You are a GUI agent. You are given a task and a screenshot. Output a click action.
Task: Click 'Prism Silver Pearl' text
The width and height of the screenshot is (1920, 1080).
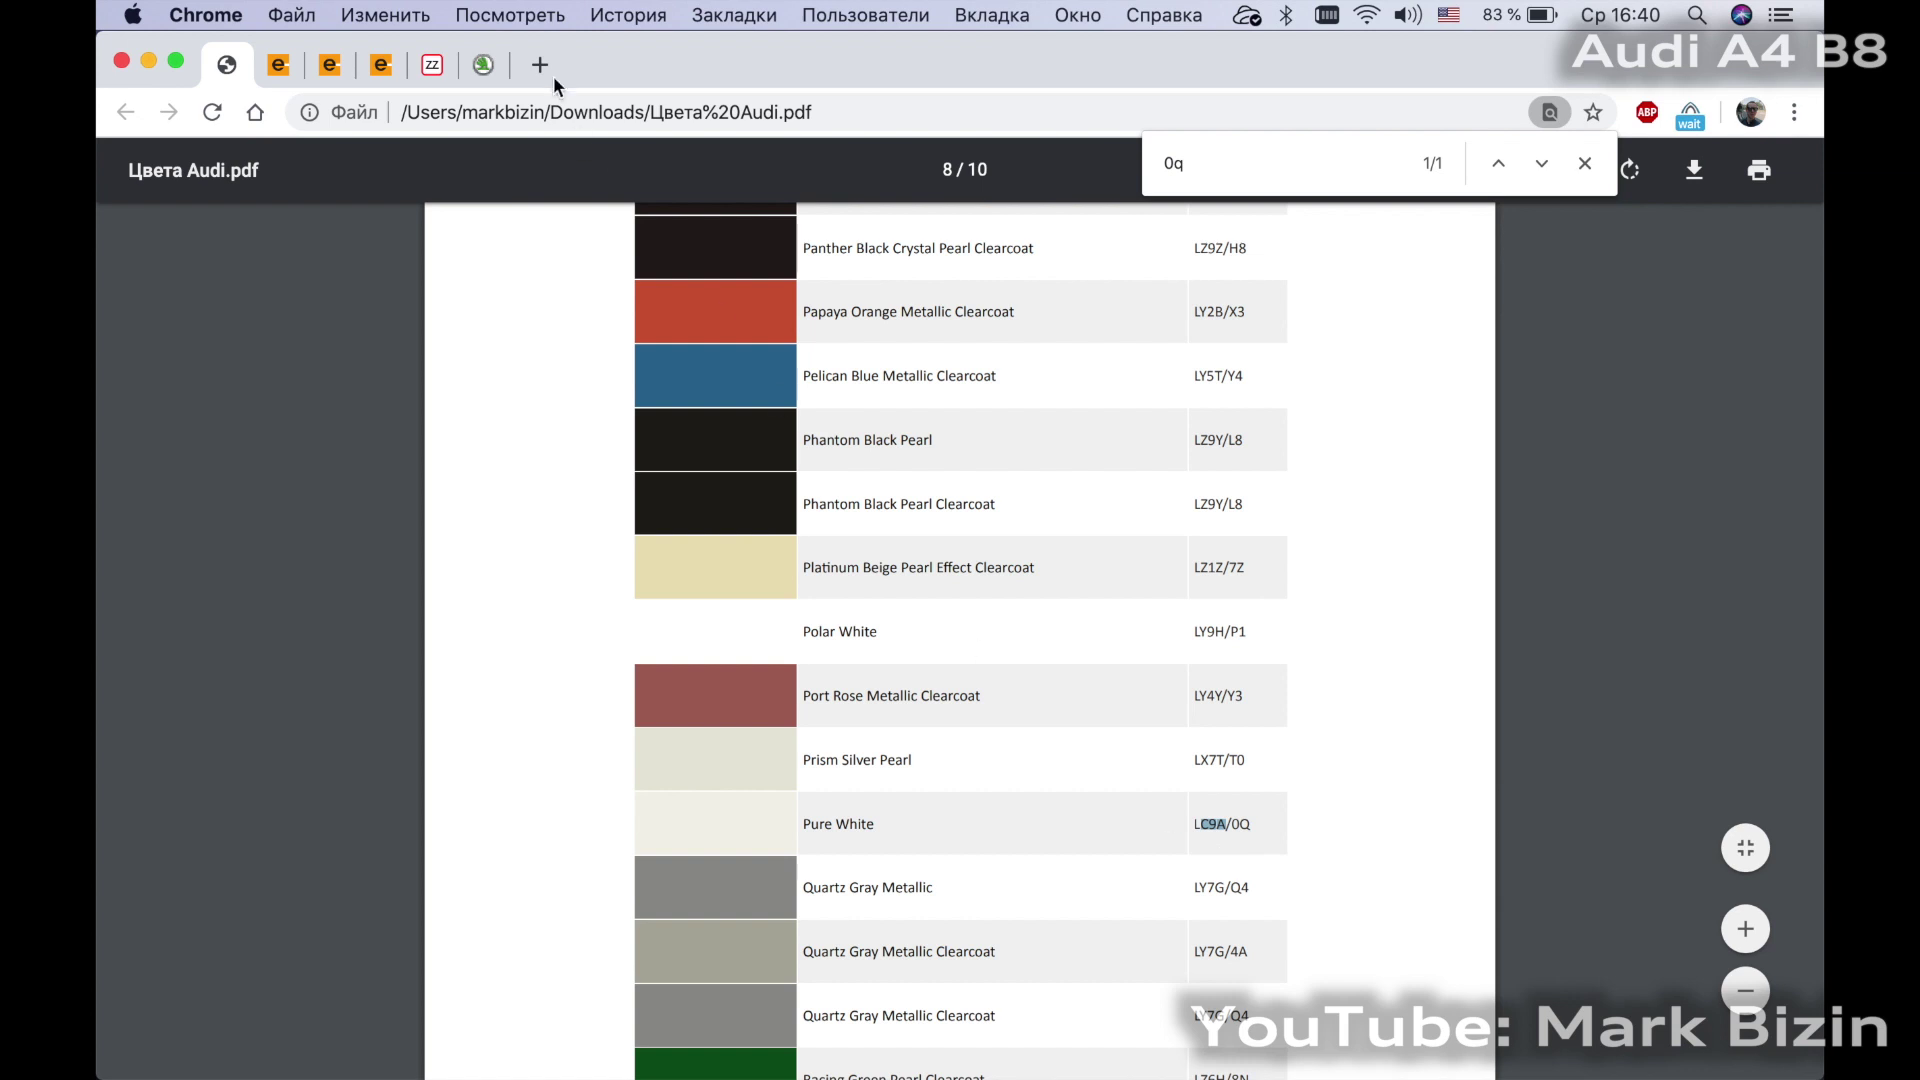pyautogui.click(x=857, y=760)
